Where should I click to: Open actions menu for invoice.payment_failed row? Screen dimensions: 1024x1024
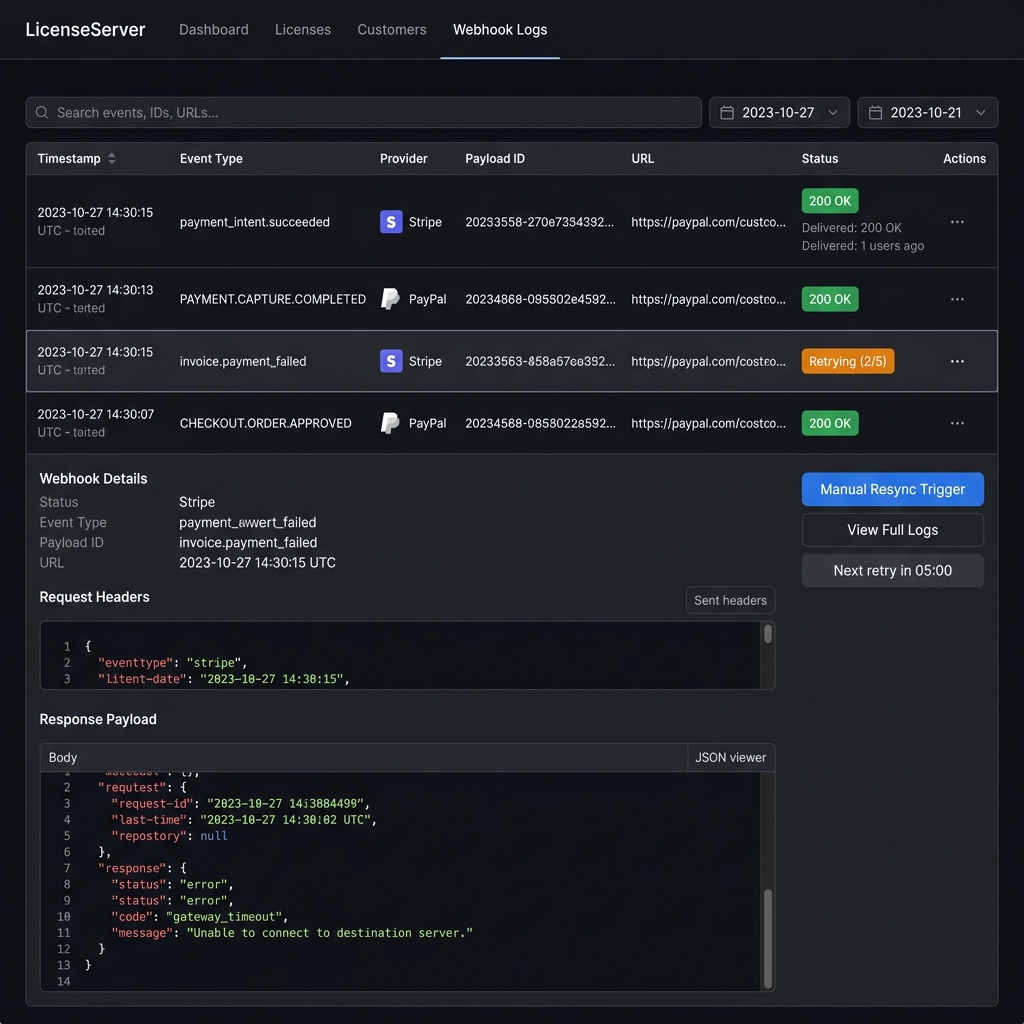tap(957, 361)
